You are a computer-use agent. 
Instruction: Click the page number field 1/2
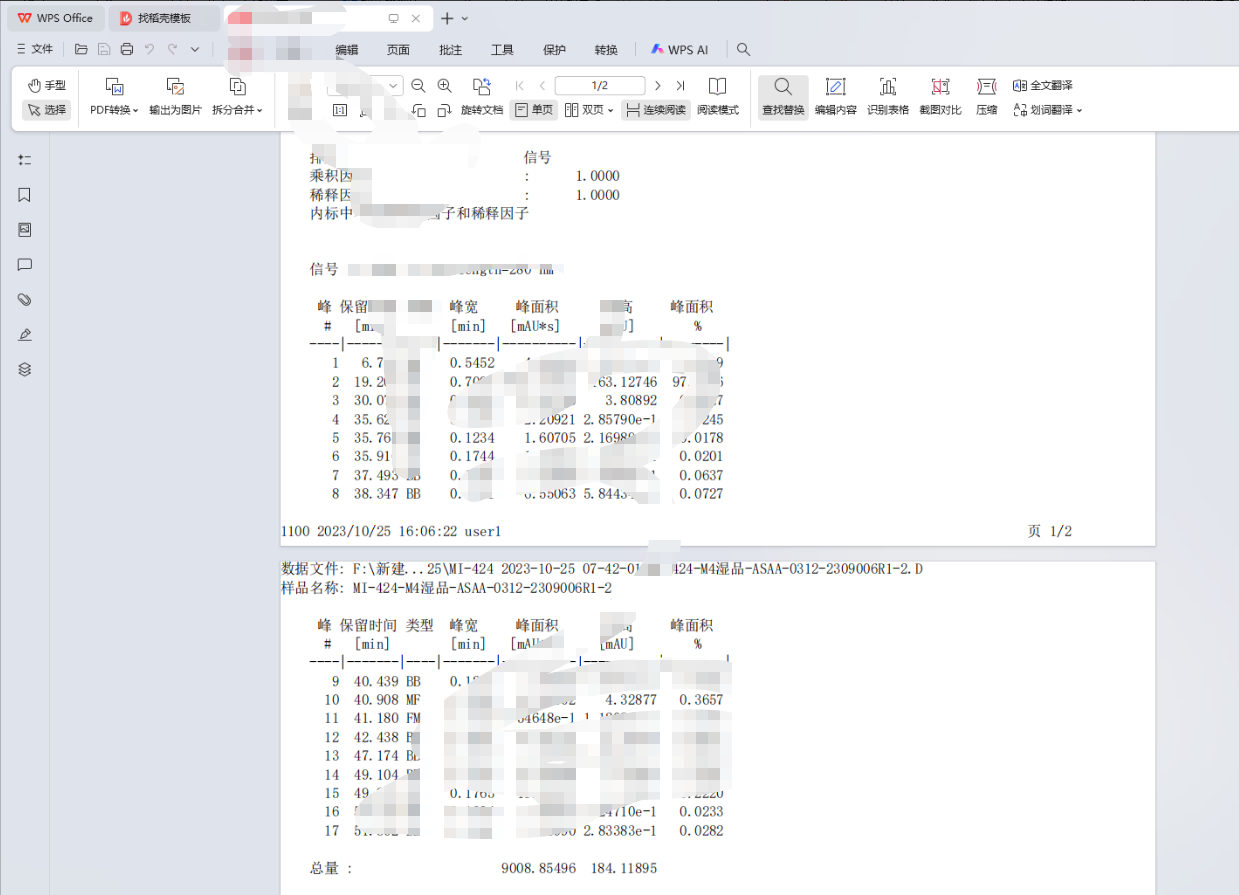pyautogui.click(x=600, y=86)
